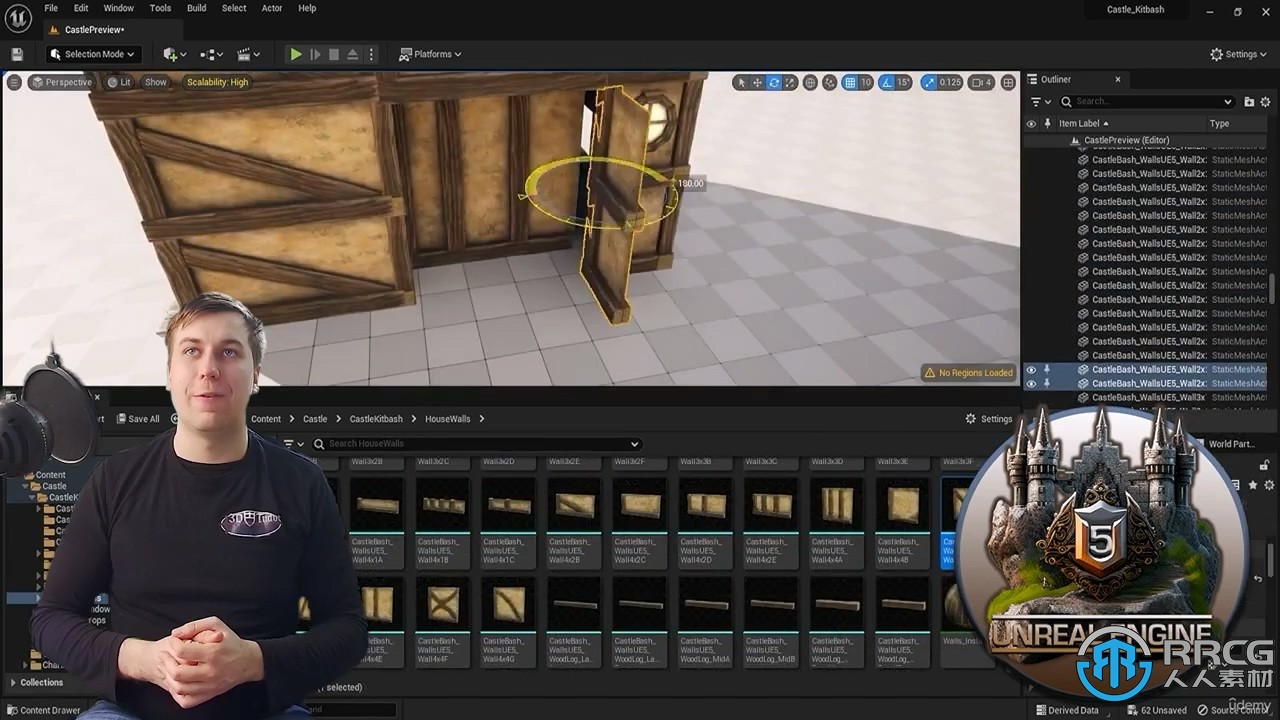Open the Platforms dropdown
This screenshot has height=720, width=1280.
(430, 54)
